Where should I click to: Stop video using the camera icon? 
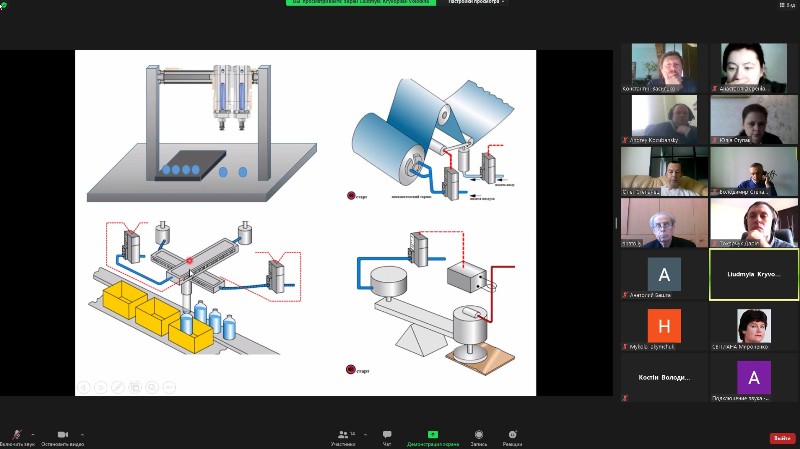coord(63,435)
